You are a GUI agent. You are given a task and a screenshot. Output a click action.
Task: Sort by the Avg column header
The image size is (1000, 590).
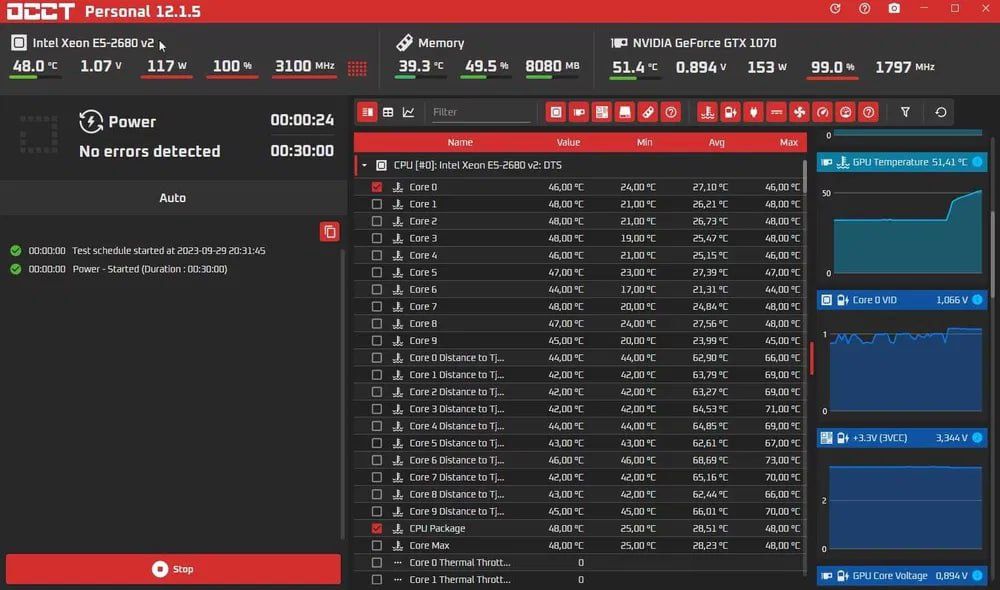(x=716, y=142)
